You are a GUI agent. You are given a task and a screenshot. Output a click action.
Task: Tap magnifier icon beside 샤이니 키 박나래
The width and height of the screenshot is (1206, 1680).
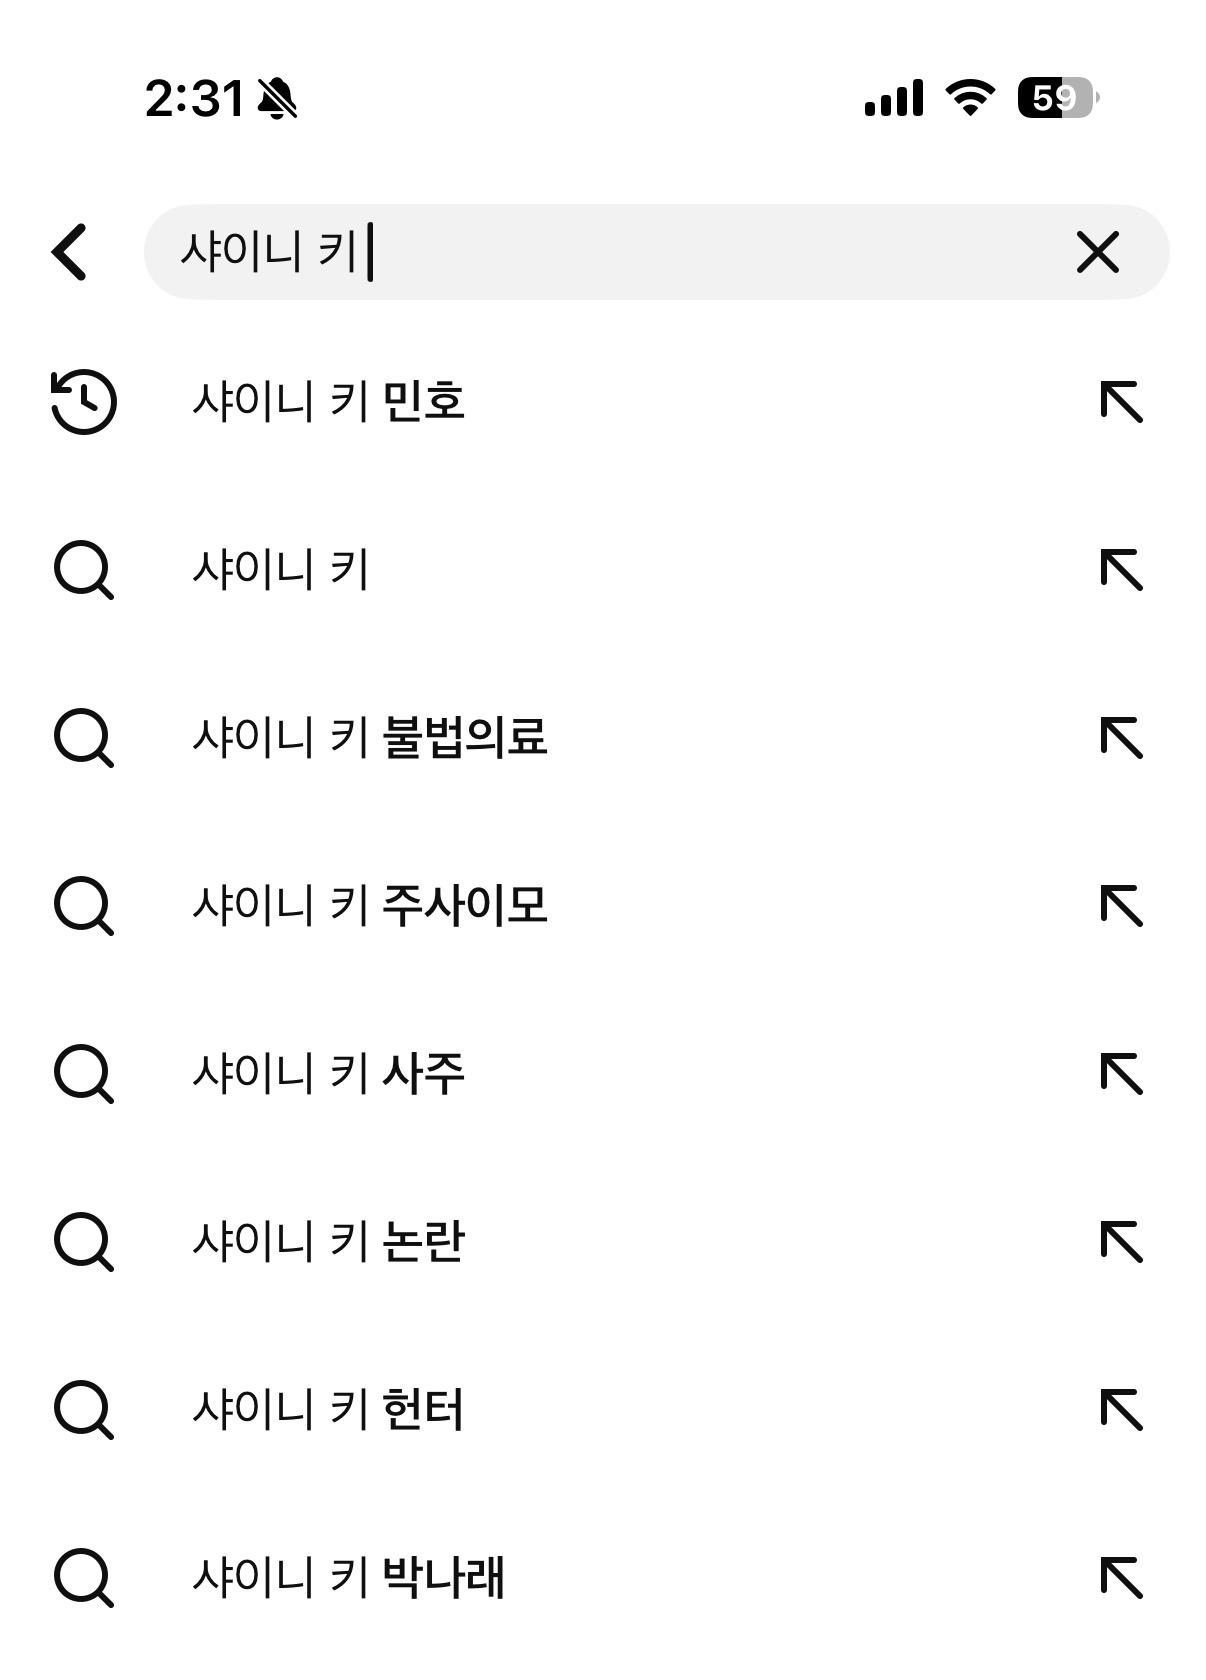coord(84,1578)
